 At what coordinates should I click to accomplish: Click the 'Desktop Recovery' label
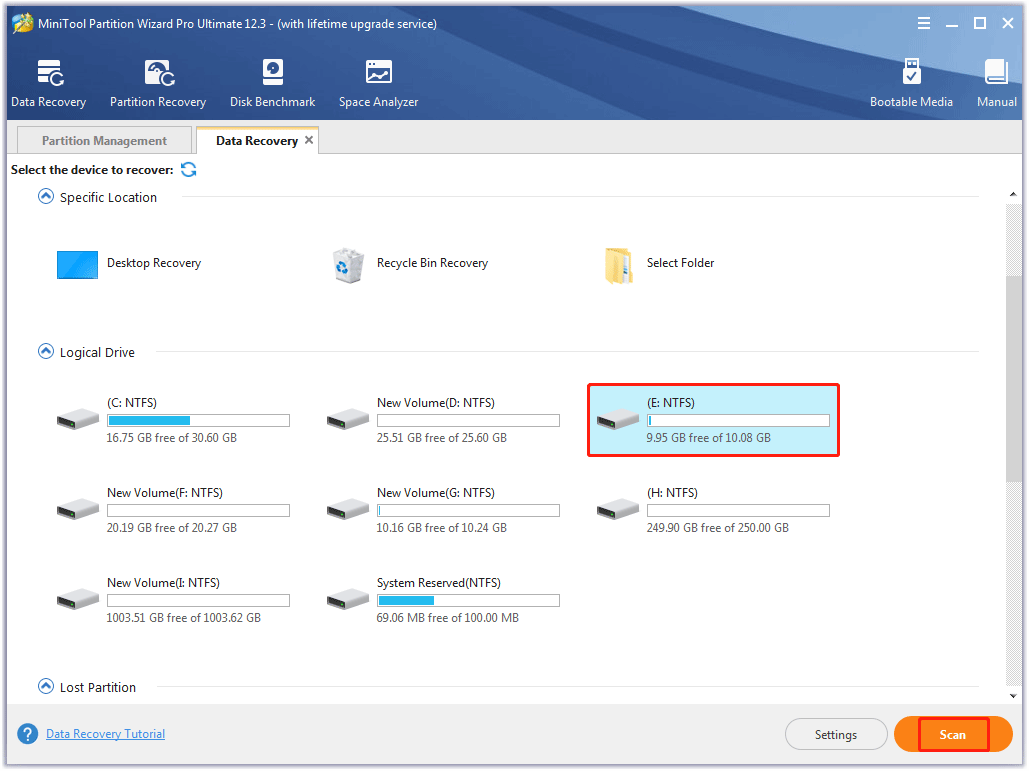click(154, 263)
